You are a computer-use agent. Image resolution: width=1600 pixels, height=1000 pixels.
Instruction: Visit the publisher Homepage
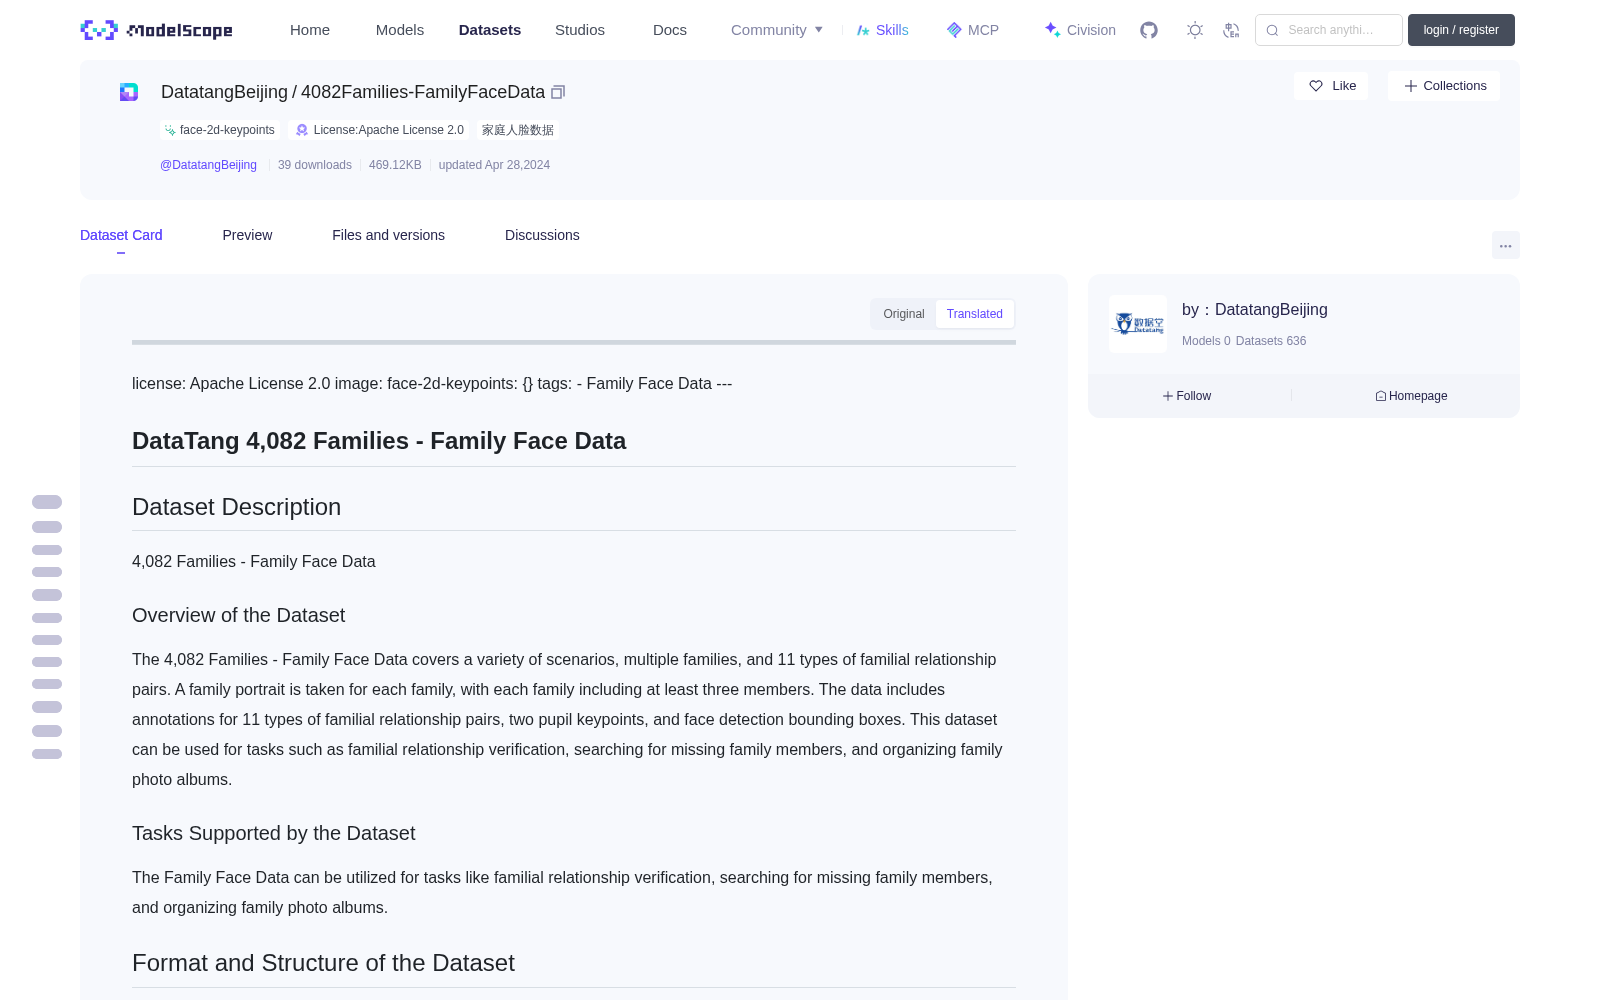point(1411,396)
